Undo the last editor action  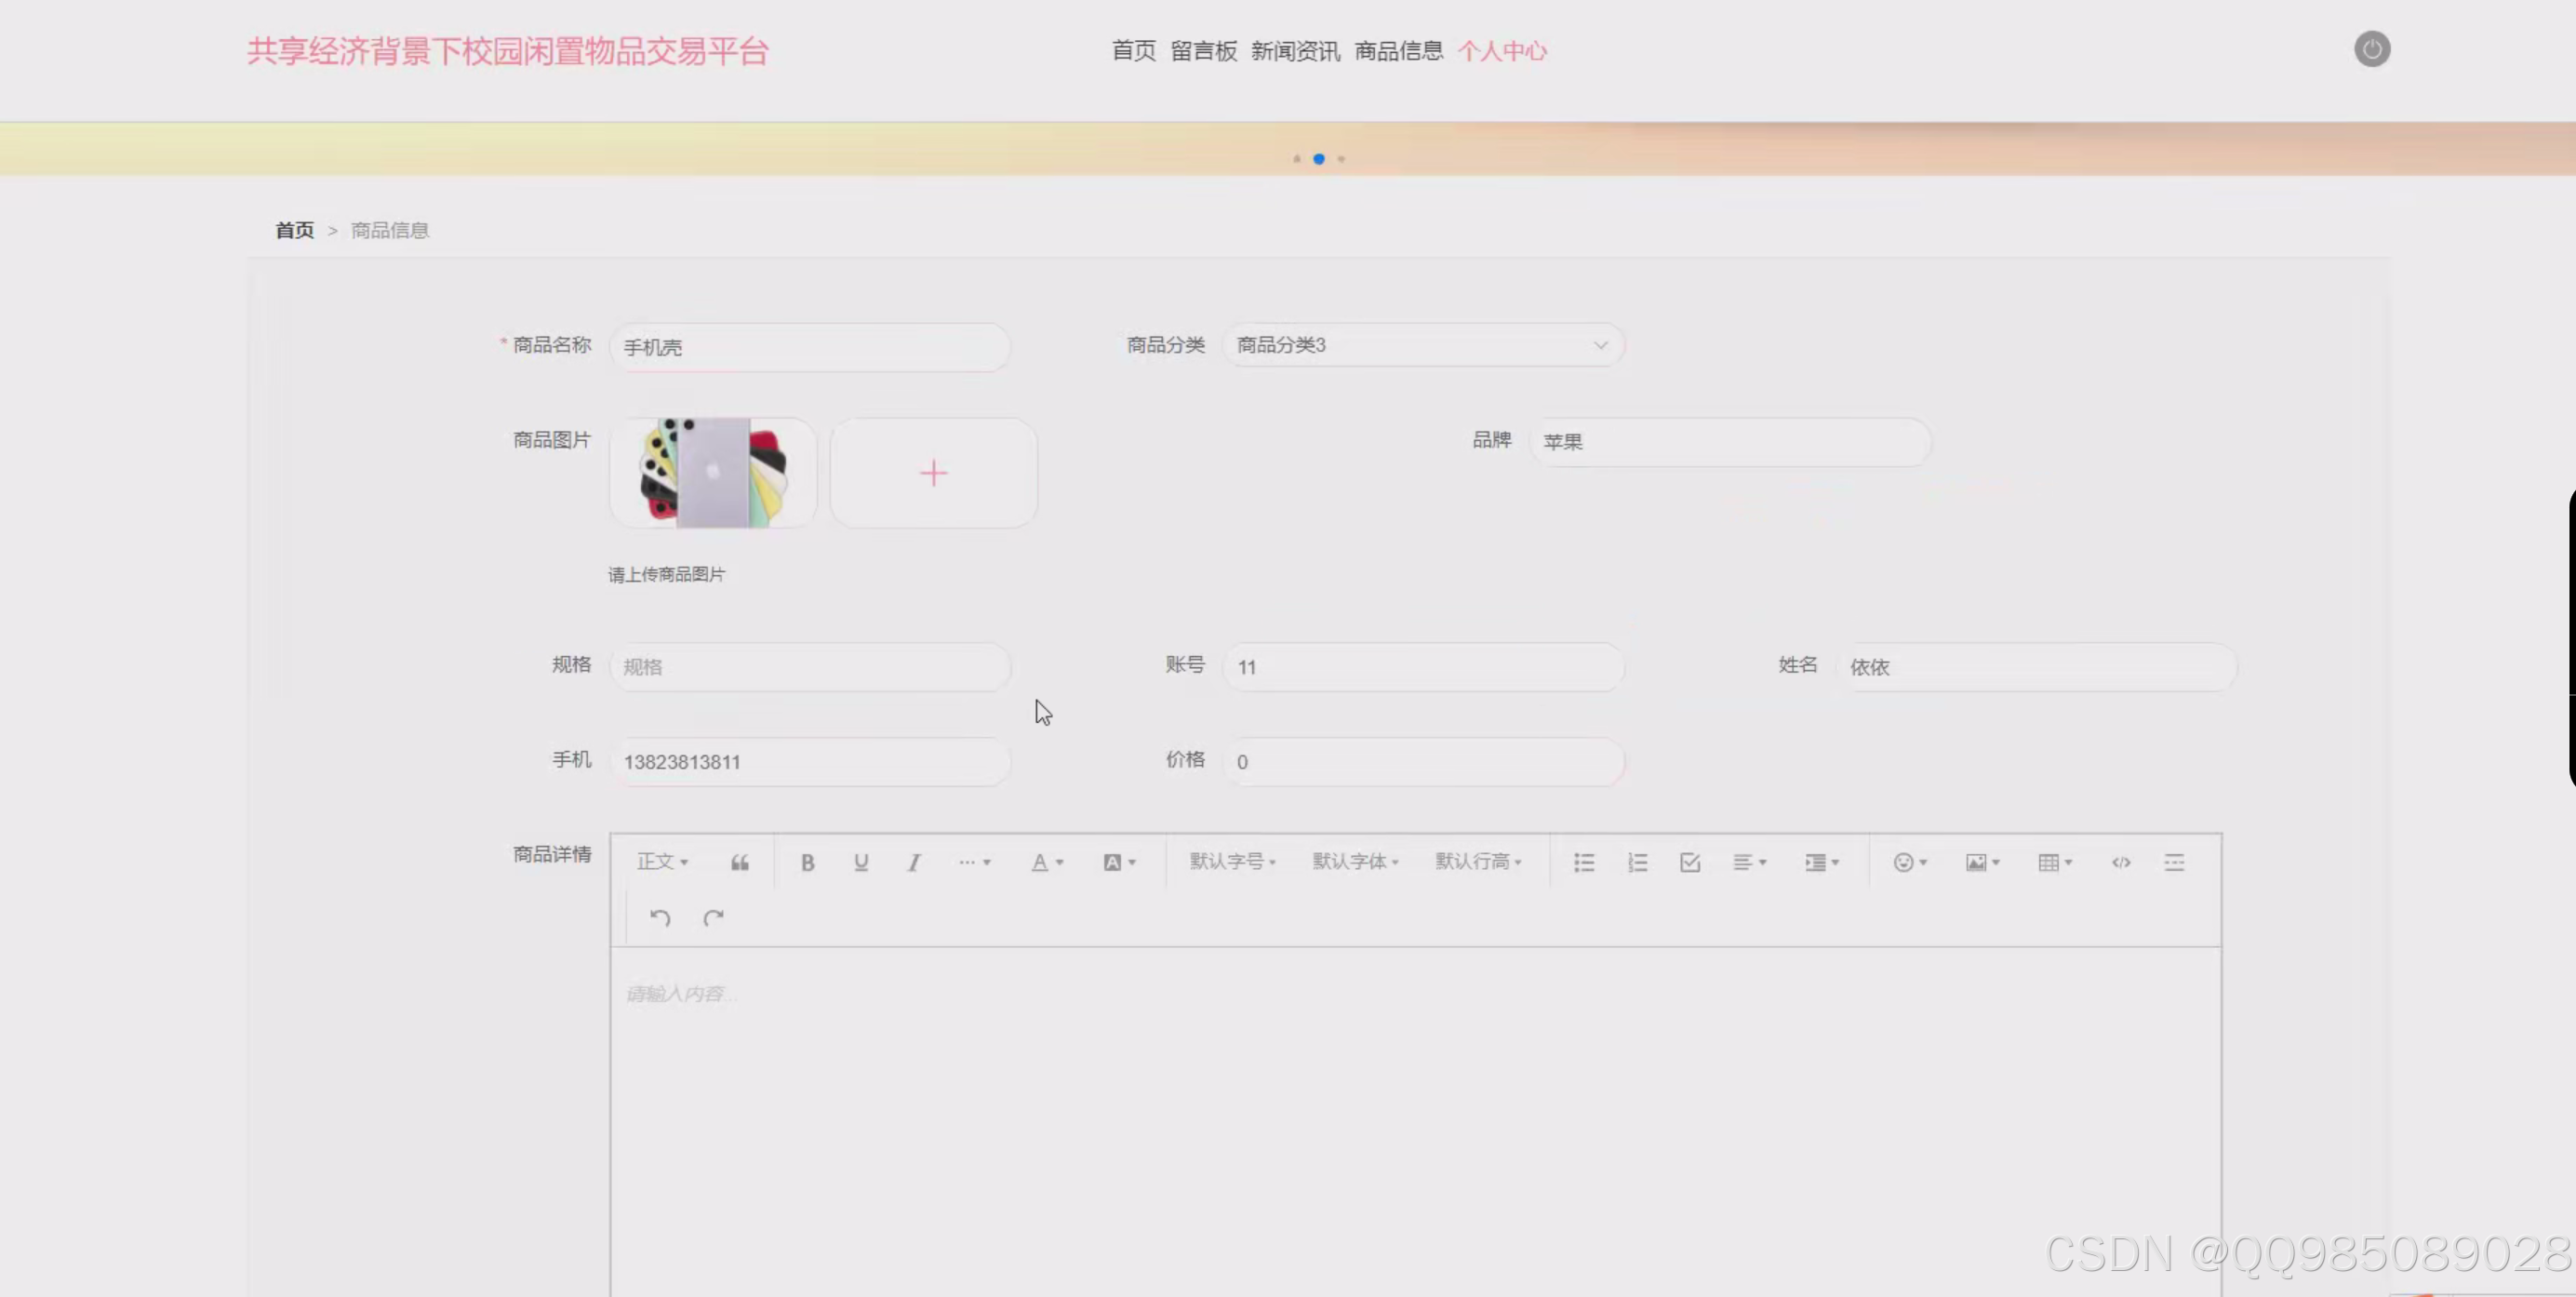(x=659, y=917)
